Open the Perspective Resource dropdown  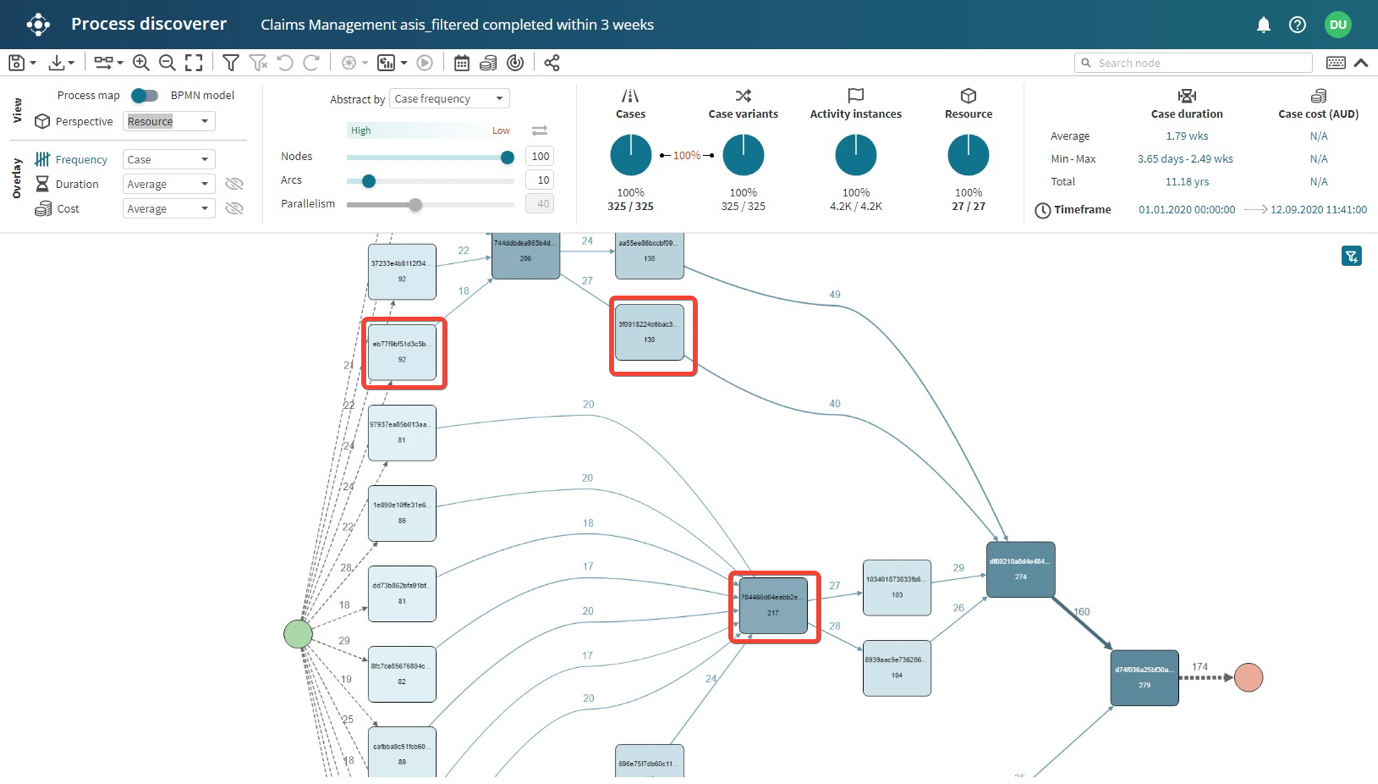coord(168,121)
